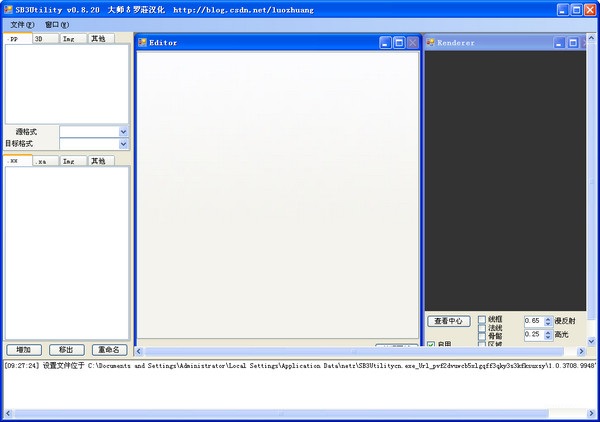Minimize the main SB3Utility window
Viewport: 600px width, 422px height.
pyautogui.click(x=562, y=10)
